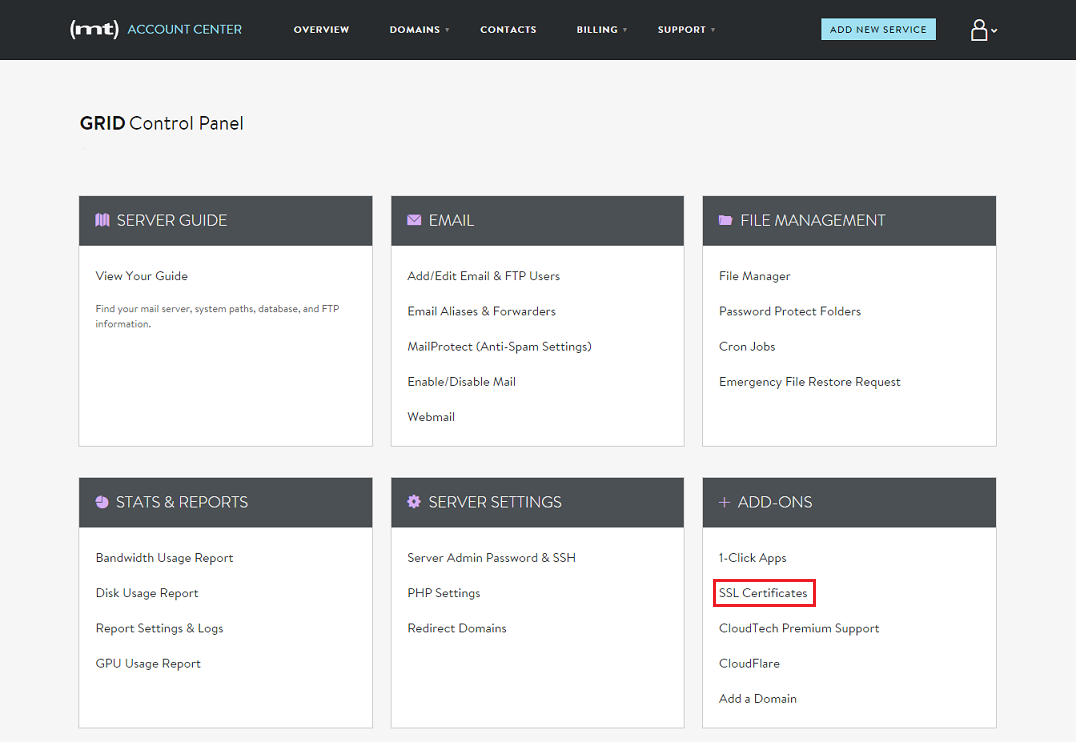The image size is (1076, 742).
Task: Open the File Manager link
Action: tap(754, 276)
